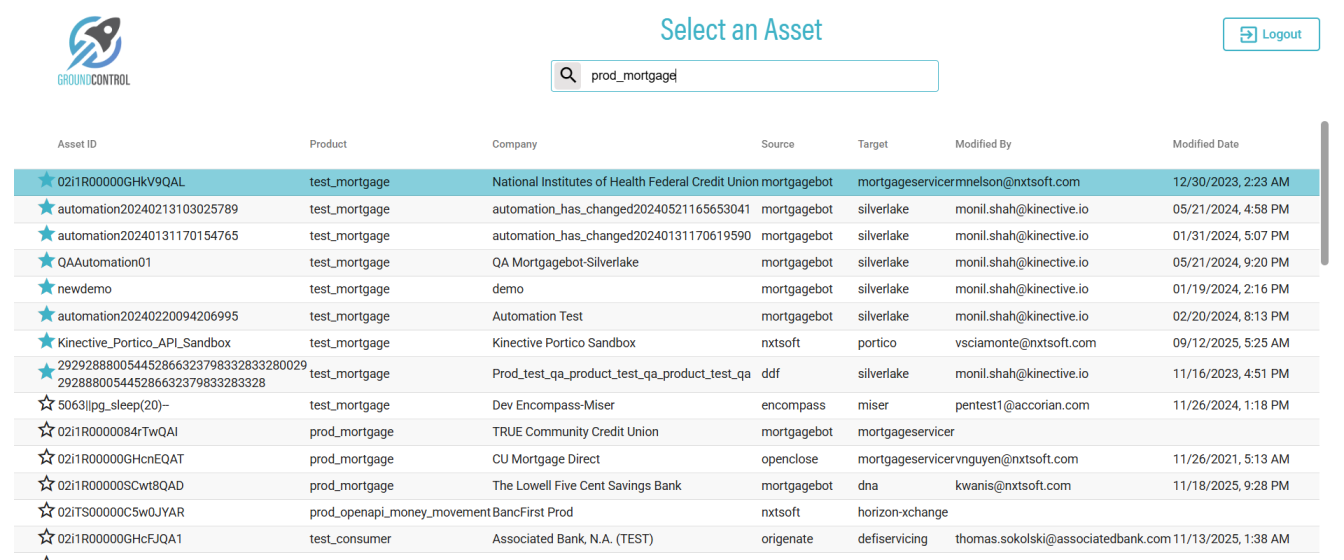Click the Modified By column header
This screenshot has height=560, width=1344.
pyautogui.click(x=983, y=144)
